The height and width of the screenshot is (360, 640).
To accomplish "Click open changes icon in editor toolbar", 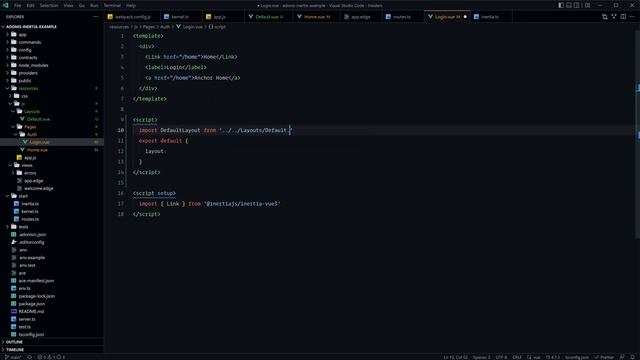I will point(604,17).
